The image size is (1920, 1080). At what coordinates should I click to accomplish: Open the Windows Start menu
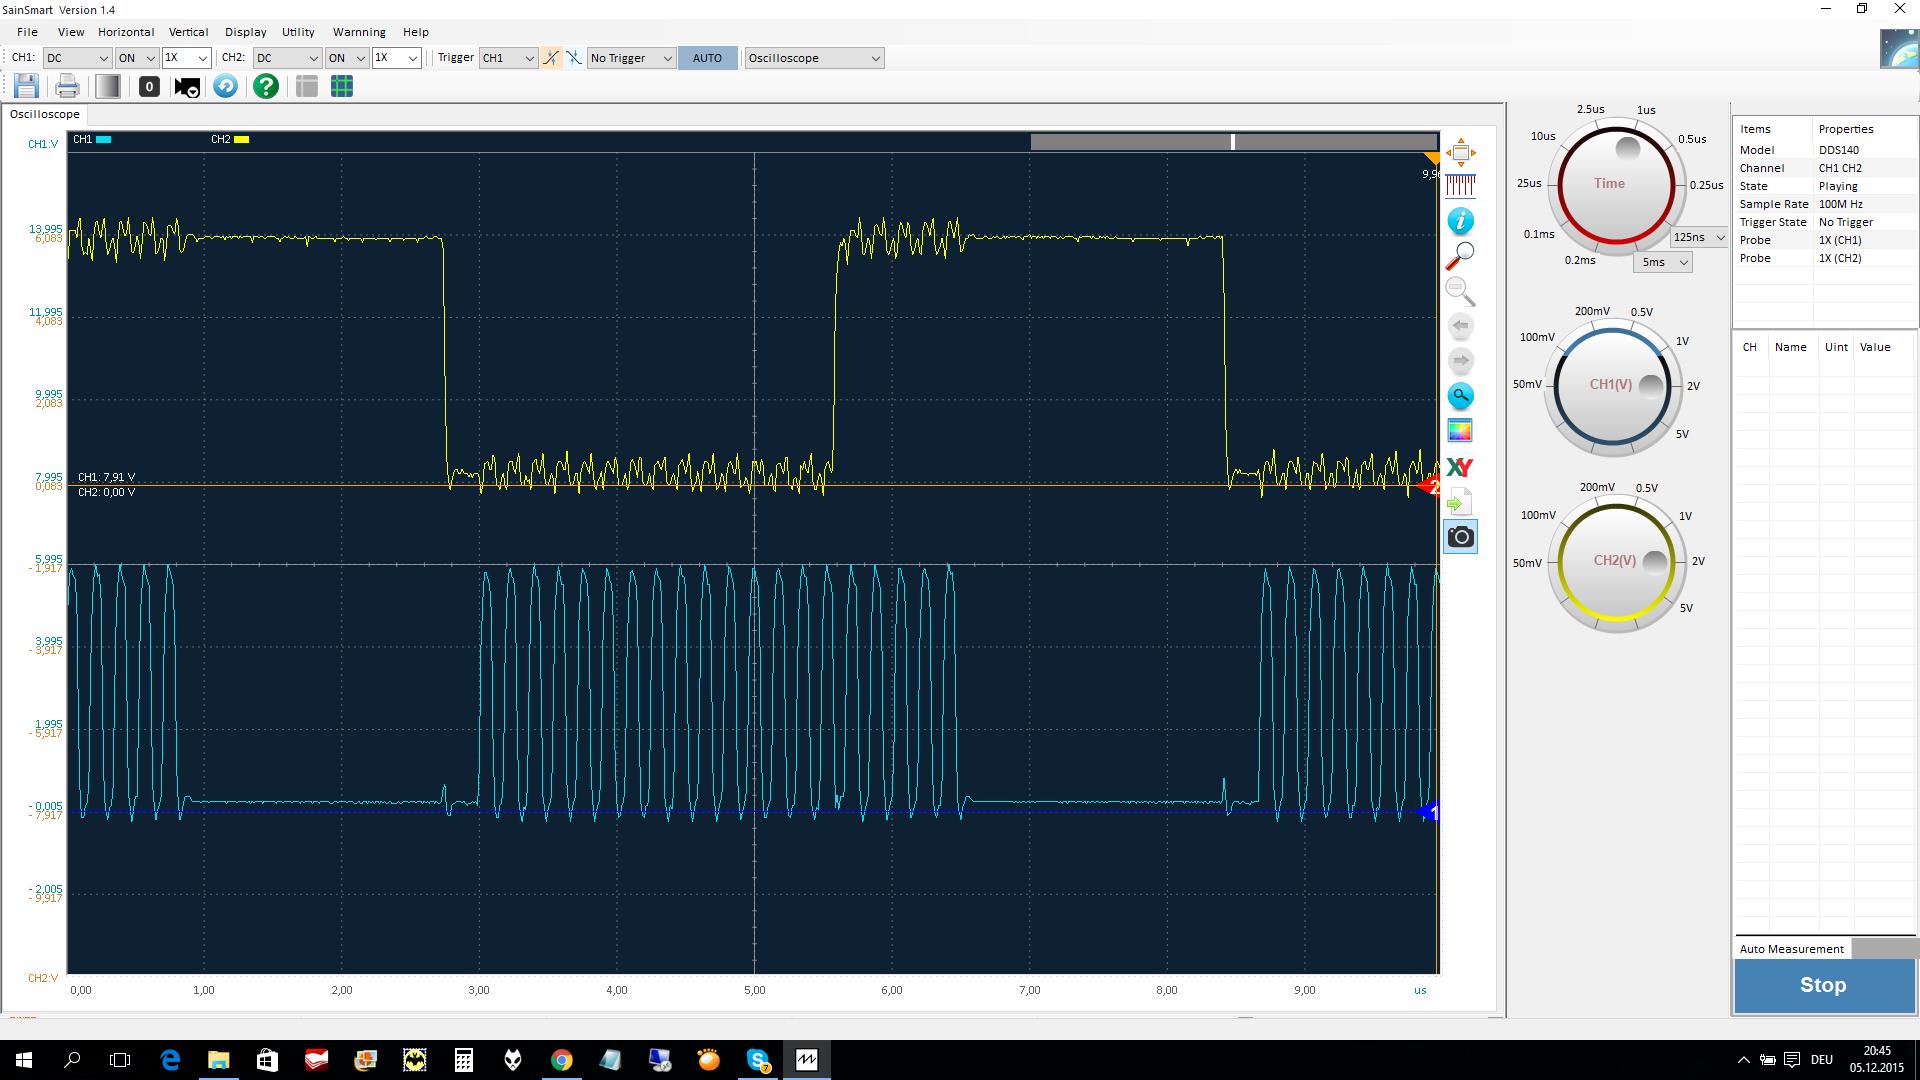[x=24, y=1059]
